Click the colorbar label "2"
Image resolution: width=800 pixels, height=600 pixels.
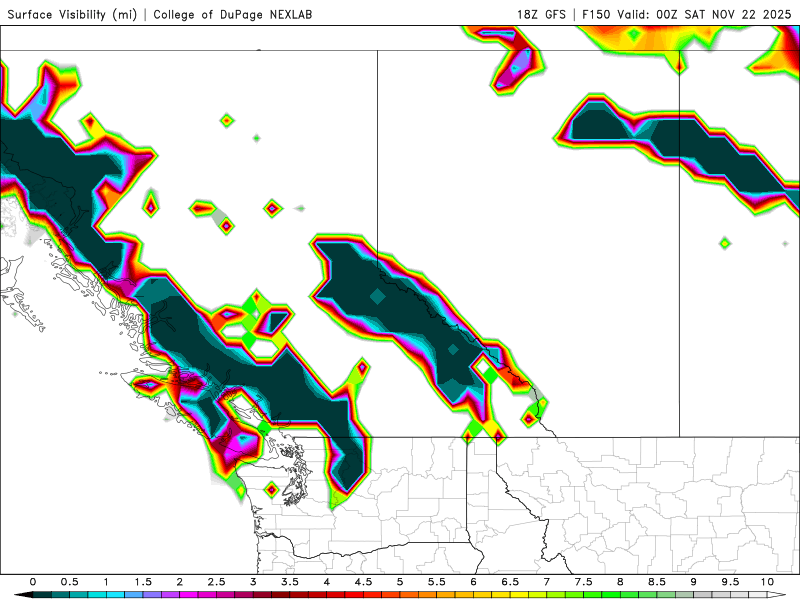click(180, 582)
